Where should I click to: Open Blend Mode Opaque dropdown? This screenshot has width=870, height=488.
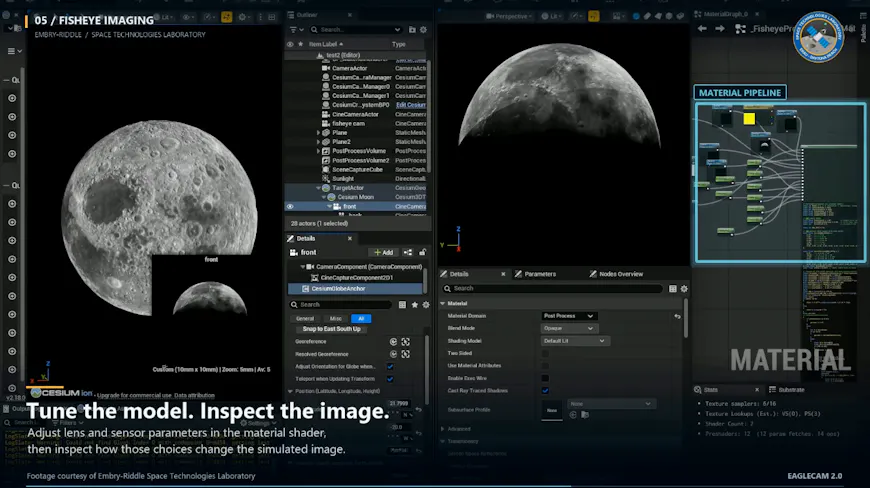click(x=569, y=328)
